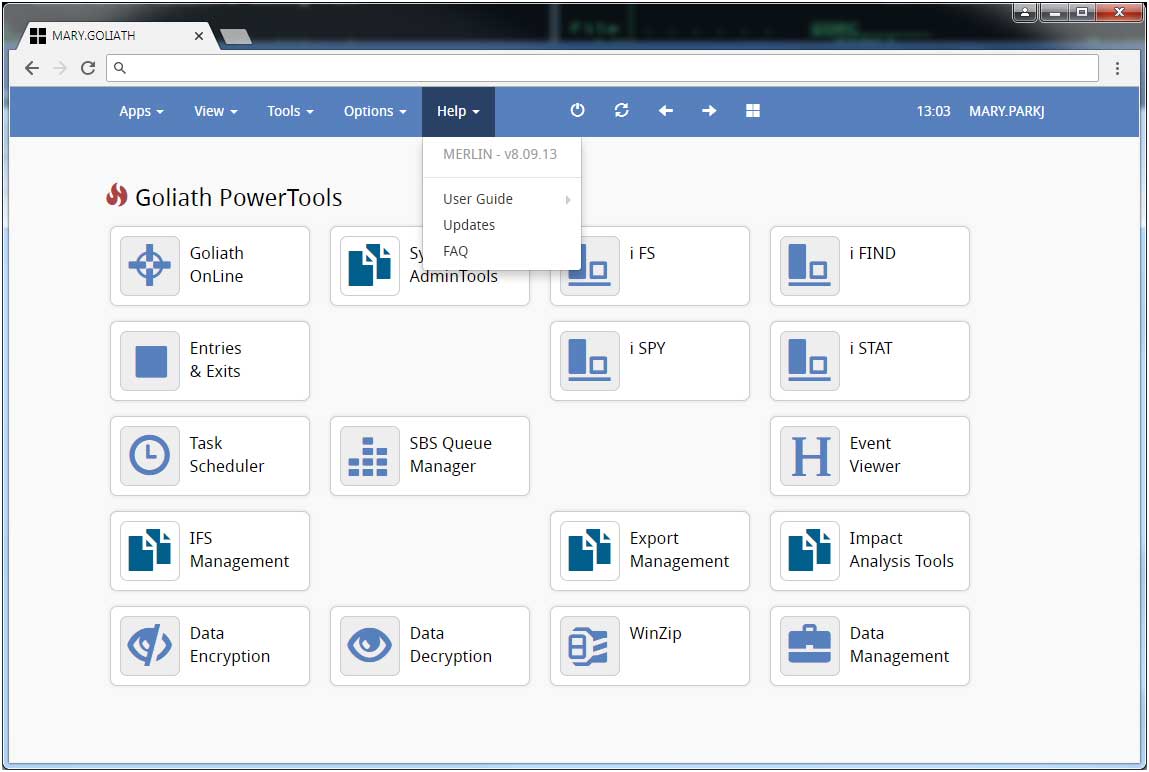Image resolution: width=1149 pixels, height=772 pixels.
Task: Select Updates from the Help menu
Action: 469,225
